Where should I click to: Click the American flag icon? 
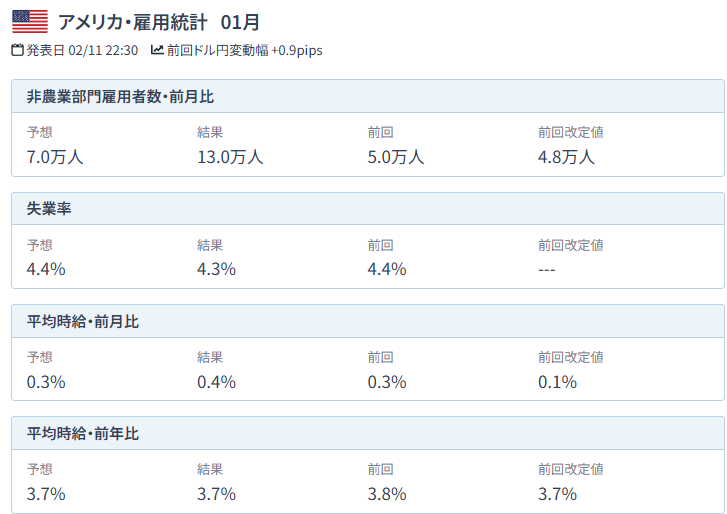click(29, 21)
